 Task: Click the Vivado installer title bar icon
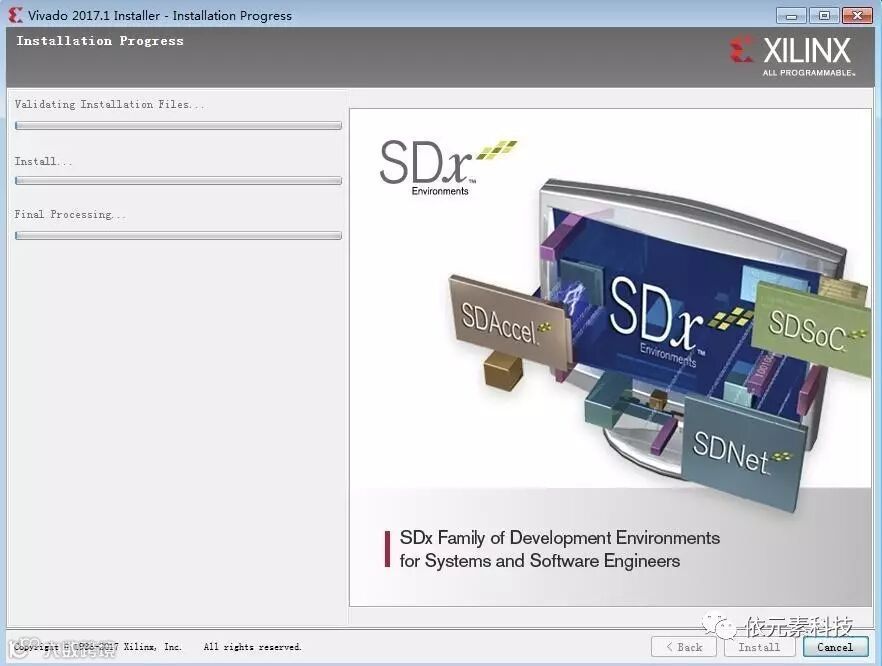tap(16, 15)
